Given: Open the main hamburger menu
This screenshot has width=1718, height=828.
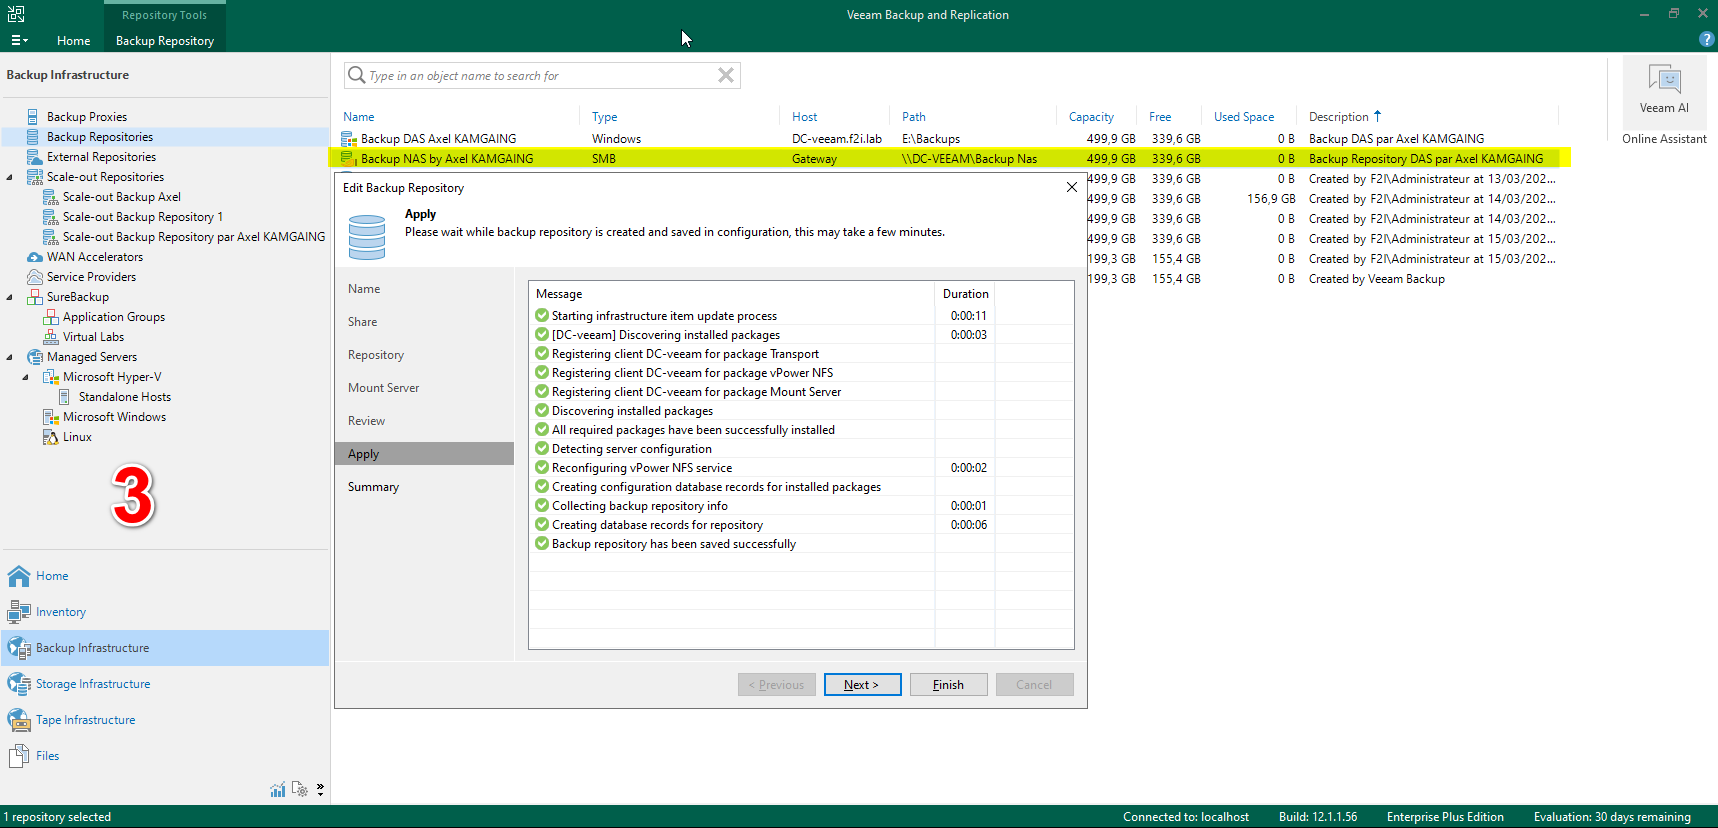Looking at the screenshot, I should pyautogui.click(x=19, y=40).
